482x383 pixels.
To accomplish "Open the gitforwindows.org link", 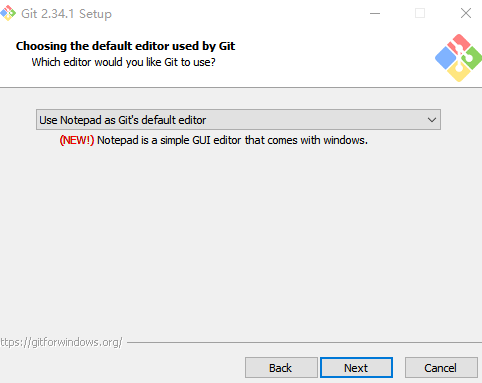I will click(61, 342).
